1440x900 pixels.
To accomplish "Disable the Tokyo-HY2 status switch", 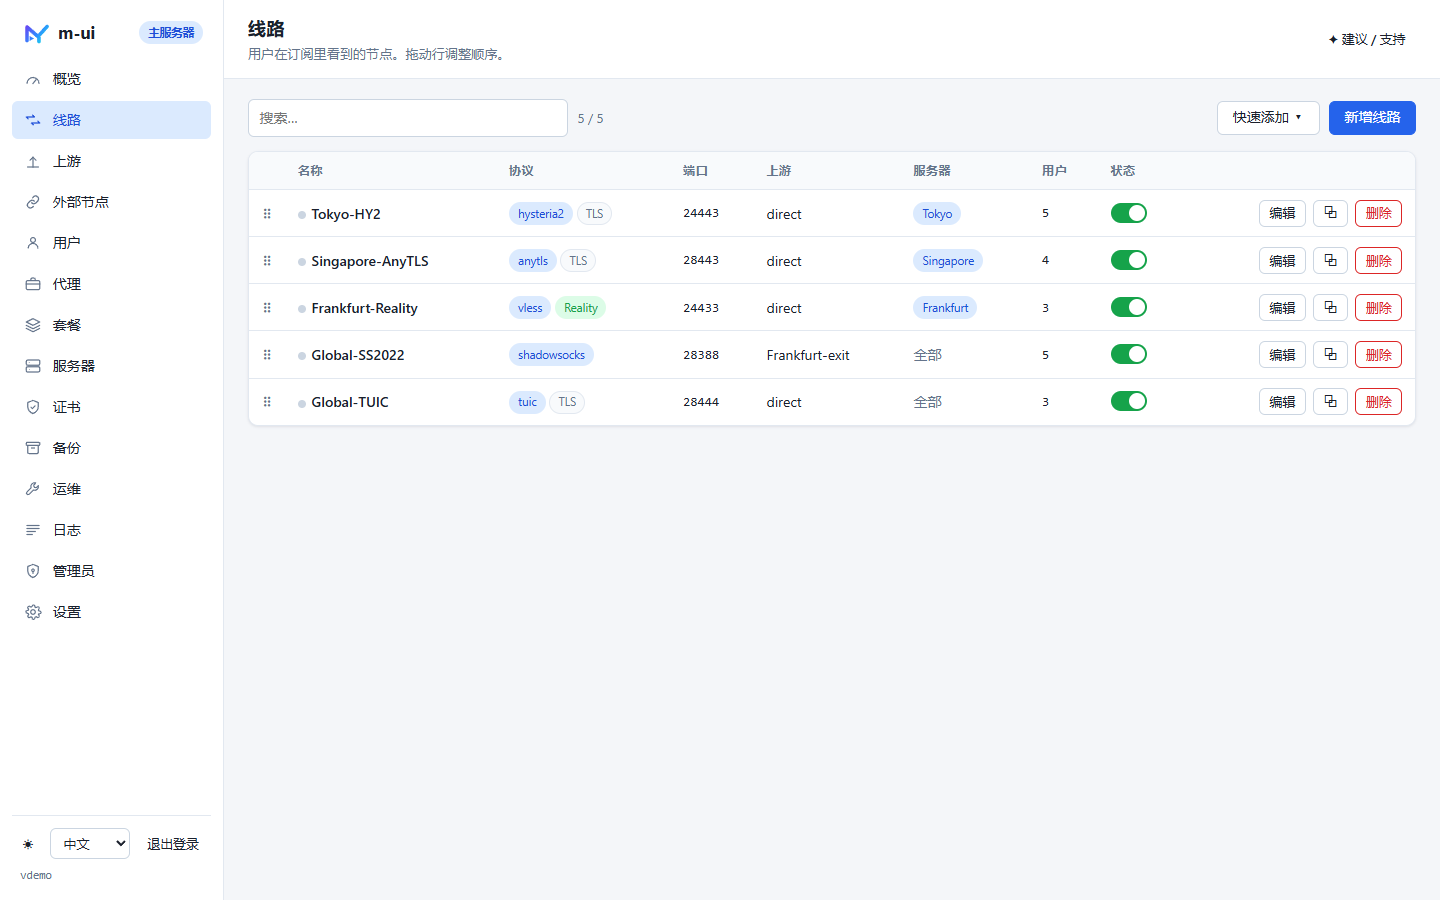I will (x=1129, y=213).
